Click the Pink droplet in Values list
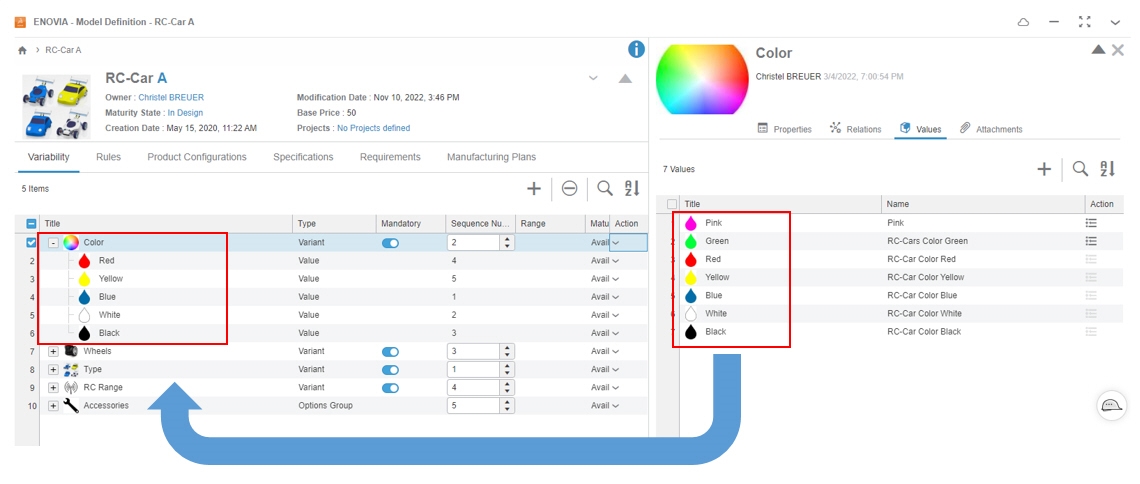The width and height of the screenshot is (1140, 484). coord(691,223)
